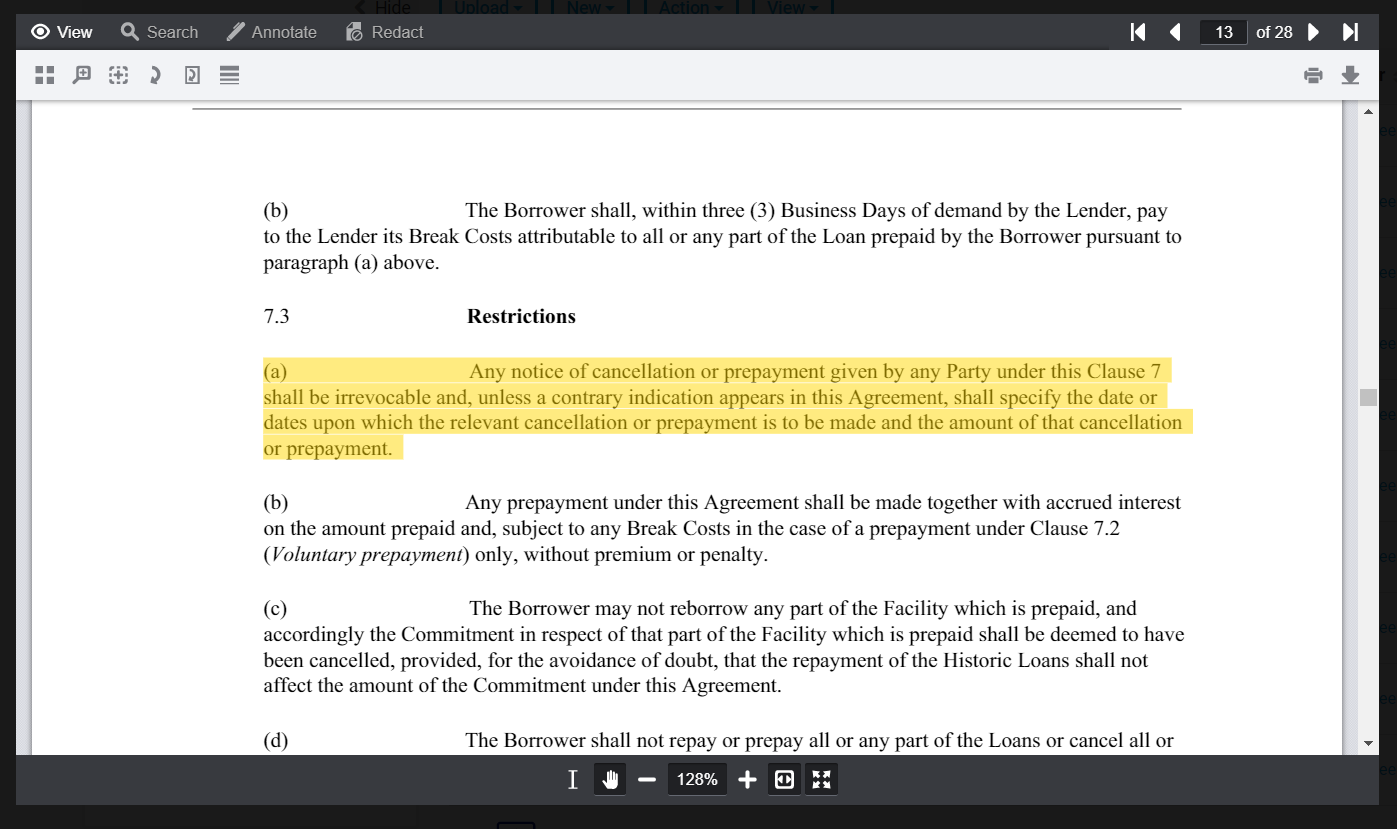The height and width of the screenshot is (829, 1397).
Task: Jump to the last page
Action: click(x=1350, y=32)
